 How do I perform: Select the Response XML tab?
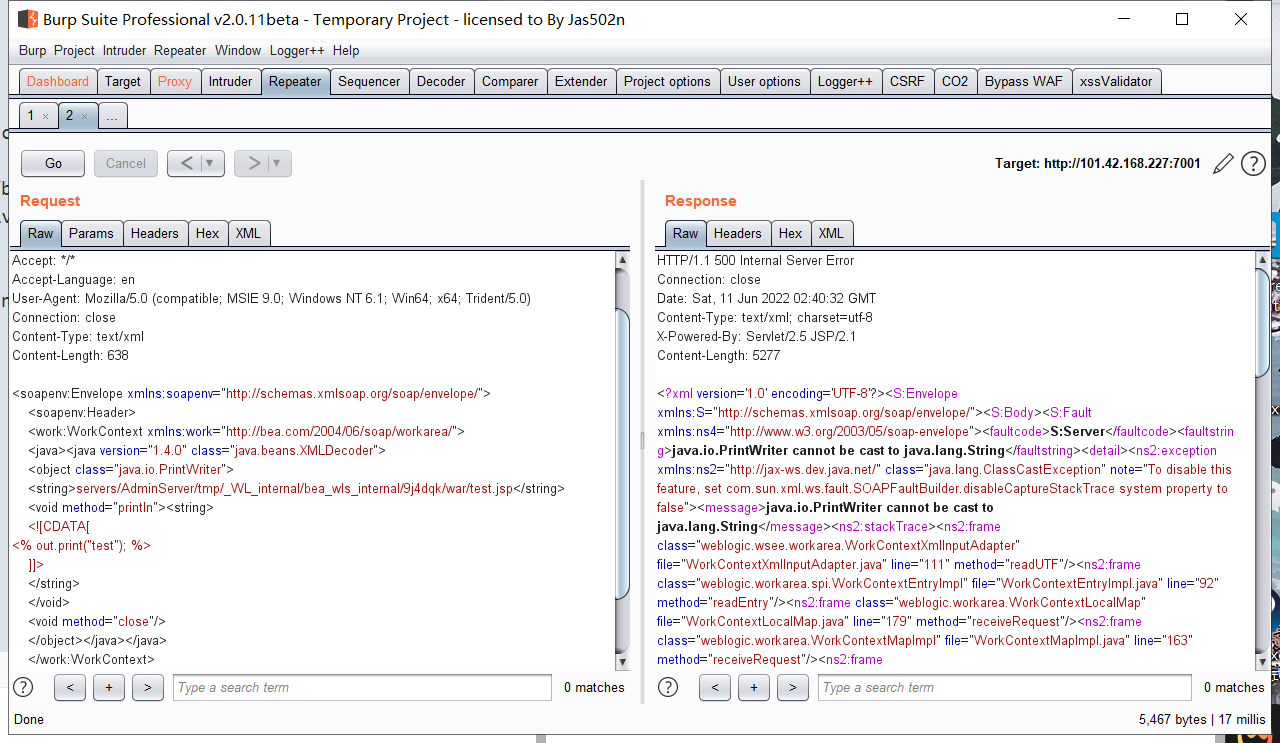point(831,233)
